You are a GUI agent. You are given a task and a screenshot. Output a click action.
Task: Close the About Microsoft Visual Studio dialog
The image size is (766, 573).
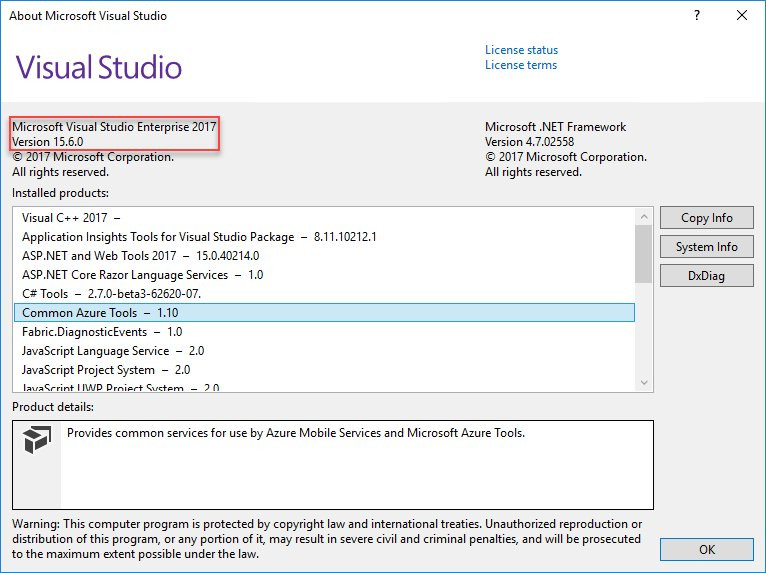tap(742, 16)
